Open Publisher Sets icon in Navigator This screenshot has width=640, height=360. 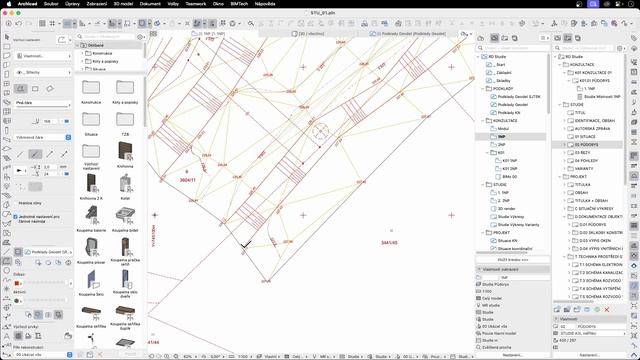(515, 38)
